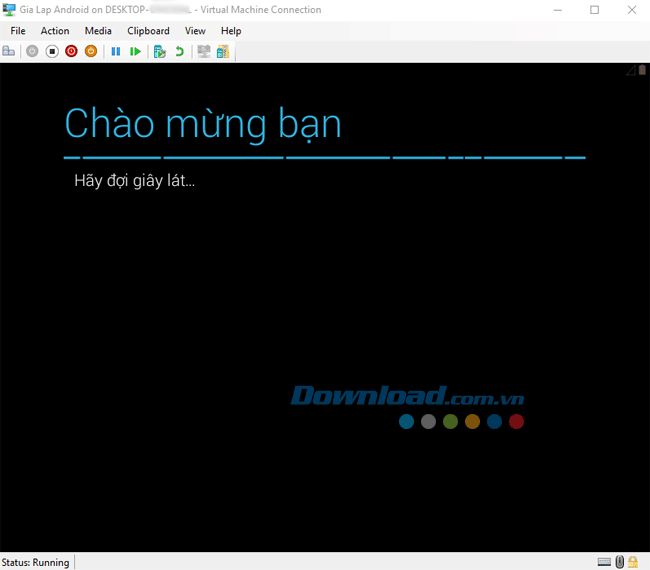Turn off the virtual machine
650x570 pixels.
click(x=52, y=51)
